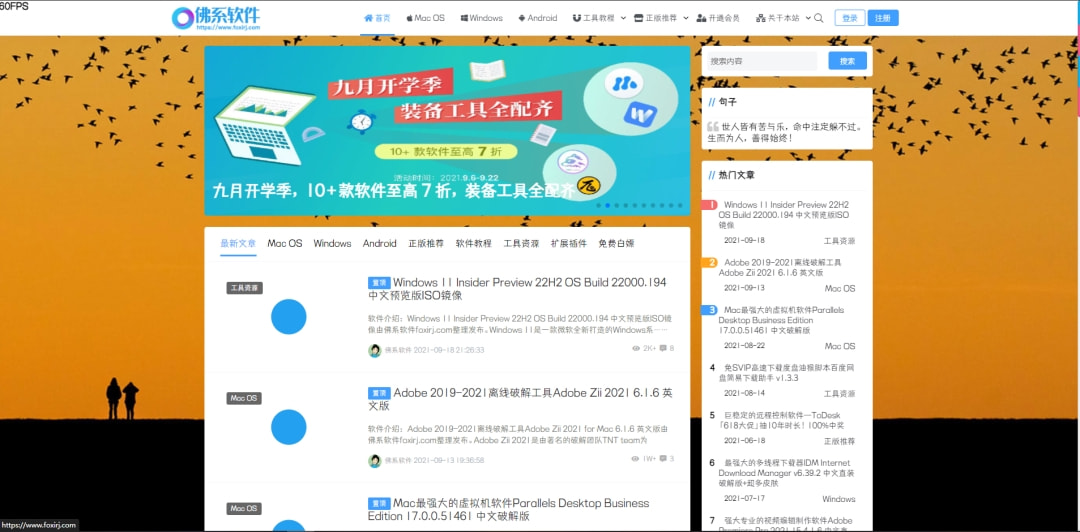Switch to the Android article tab
Image resolution: width=1080 pixels, height=532 pixels.
point(380,243)
